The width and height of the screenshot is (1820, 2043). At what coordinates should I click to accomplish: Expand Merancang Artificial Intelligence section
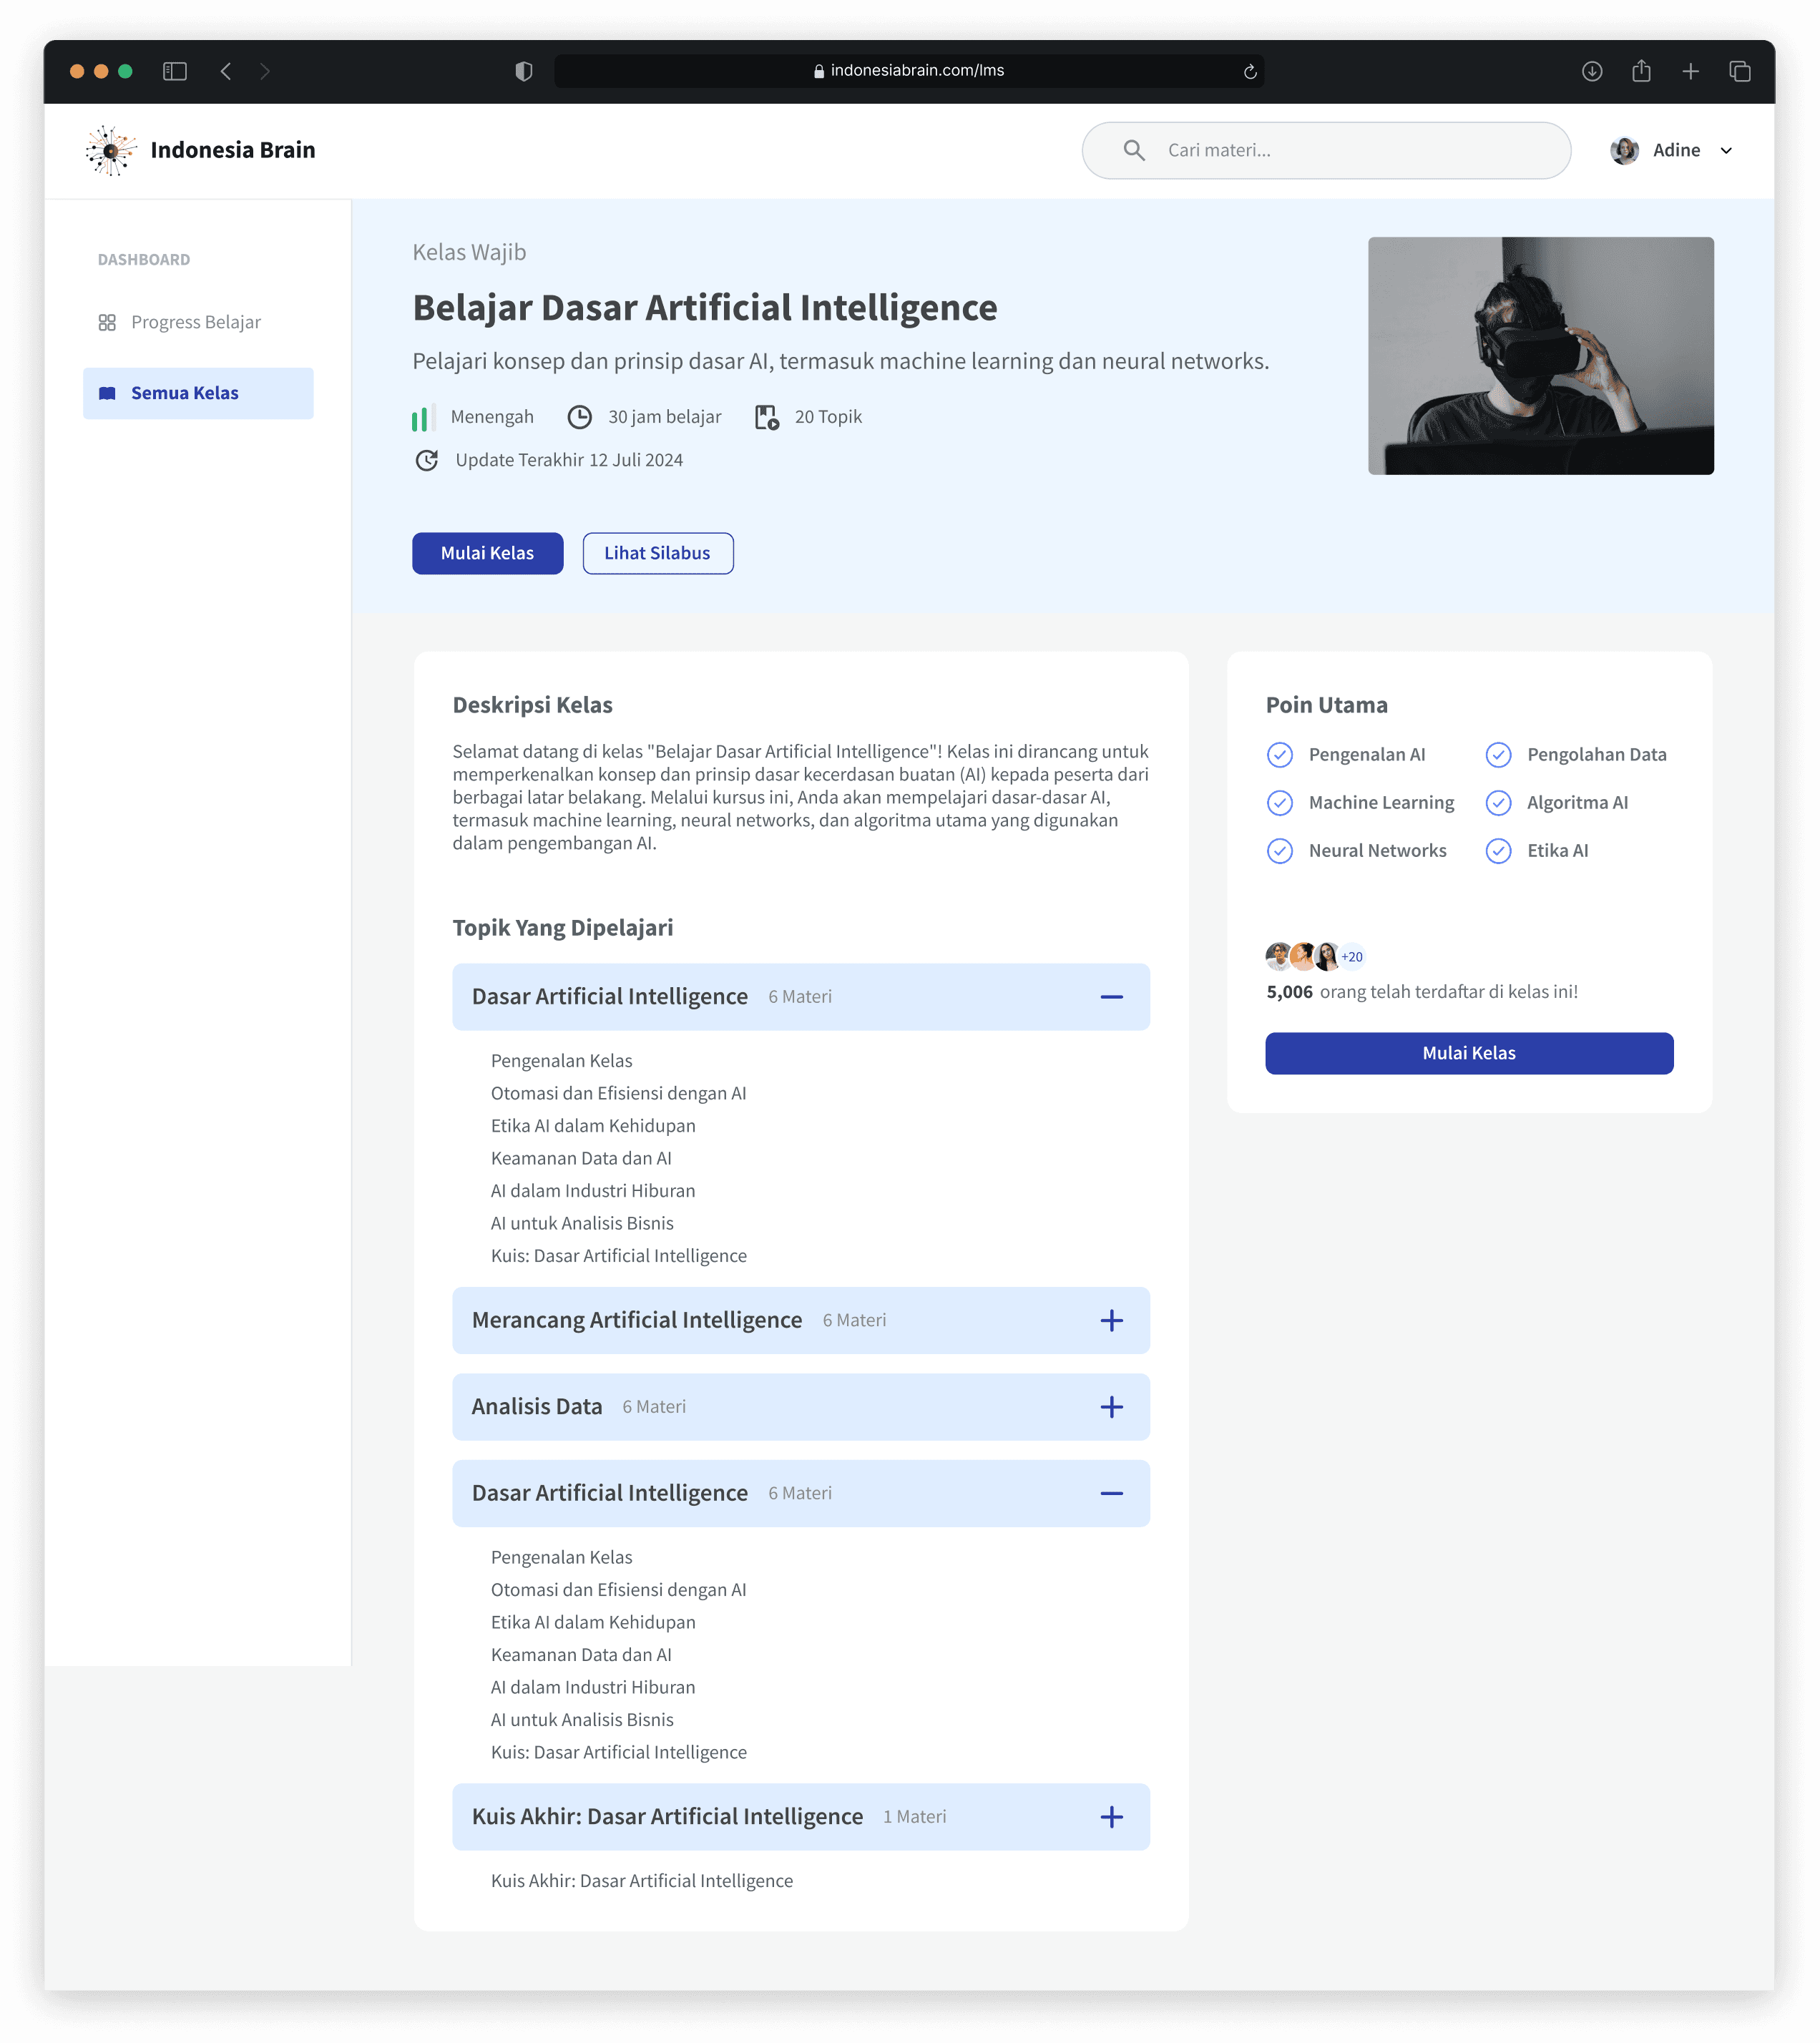click(x=1111, y=1320)
